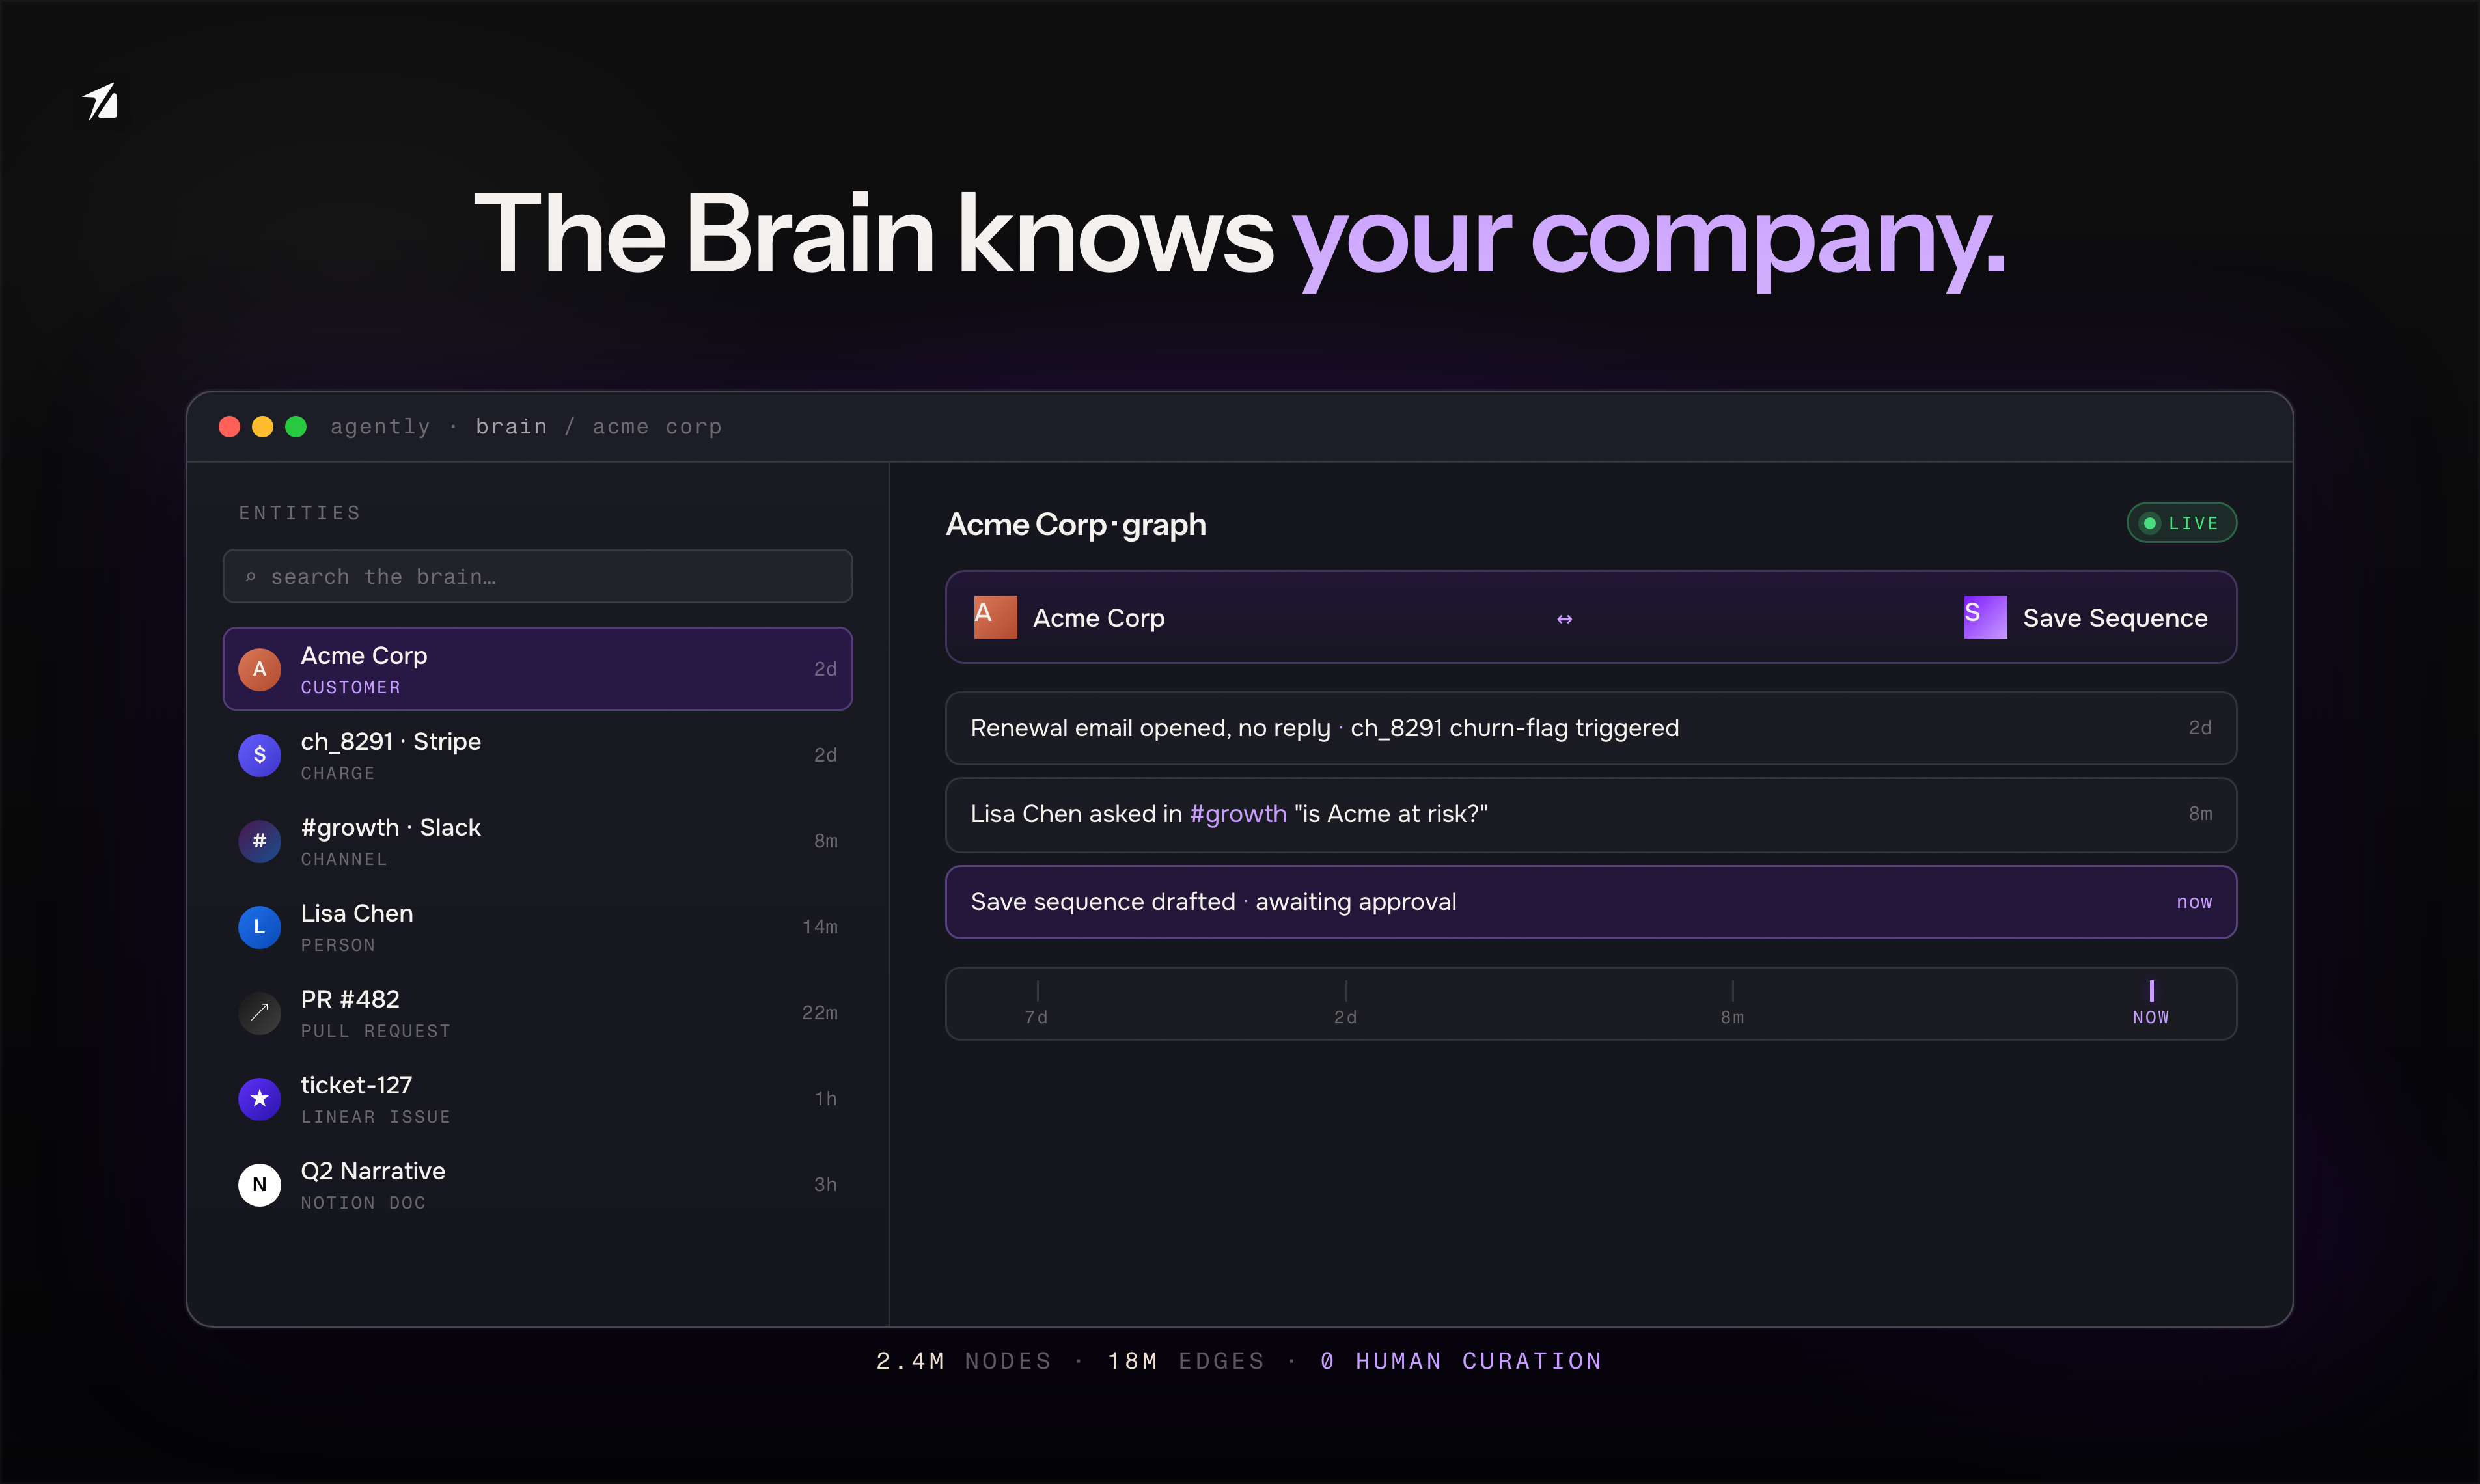Click the NOTION DOC type label

(x=364, y=1203)
